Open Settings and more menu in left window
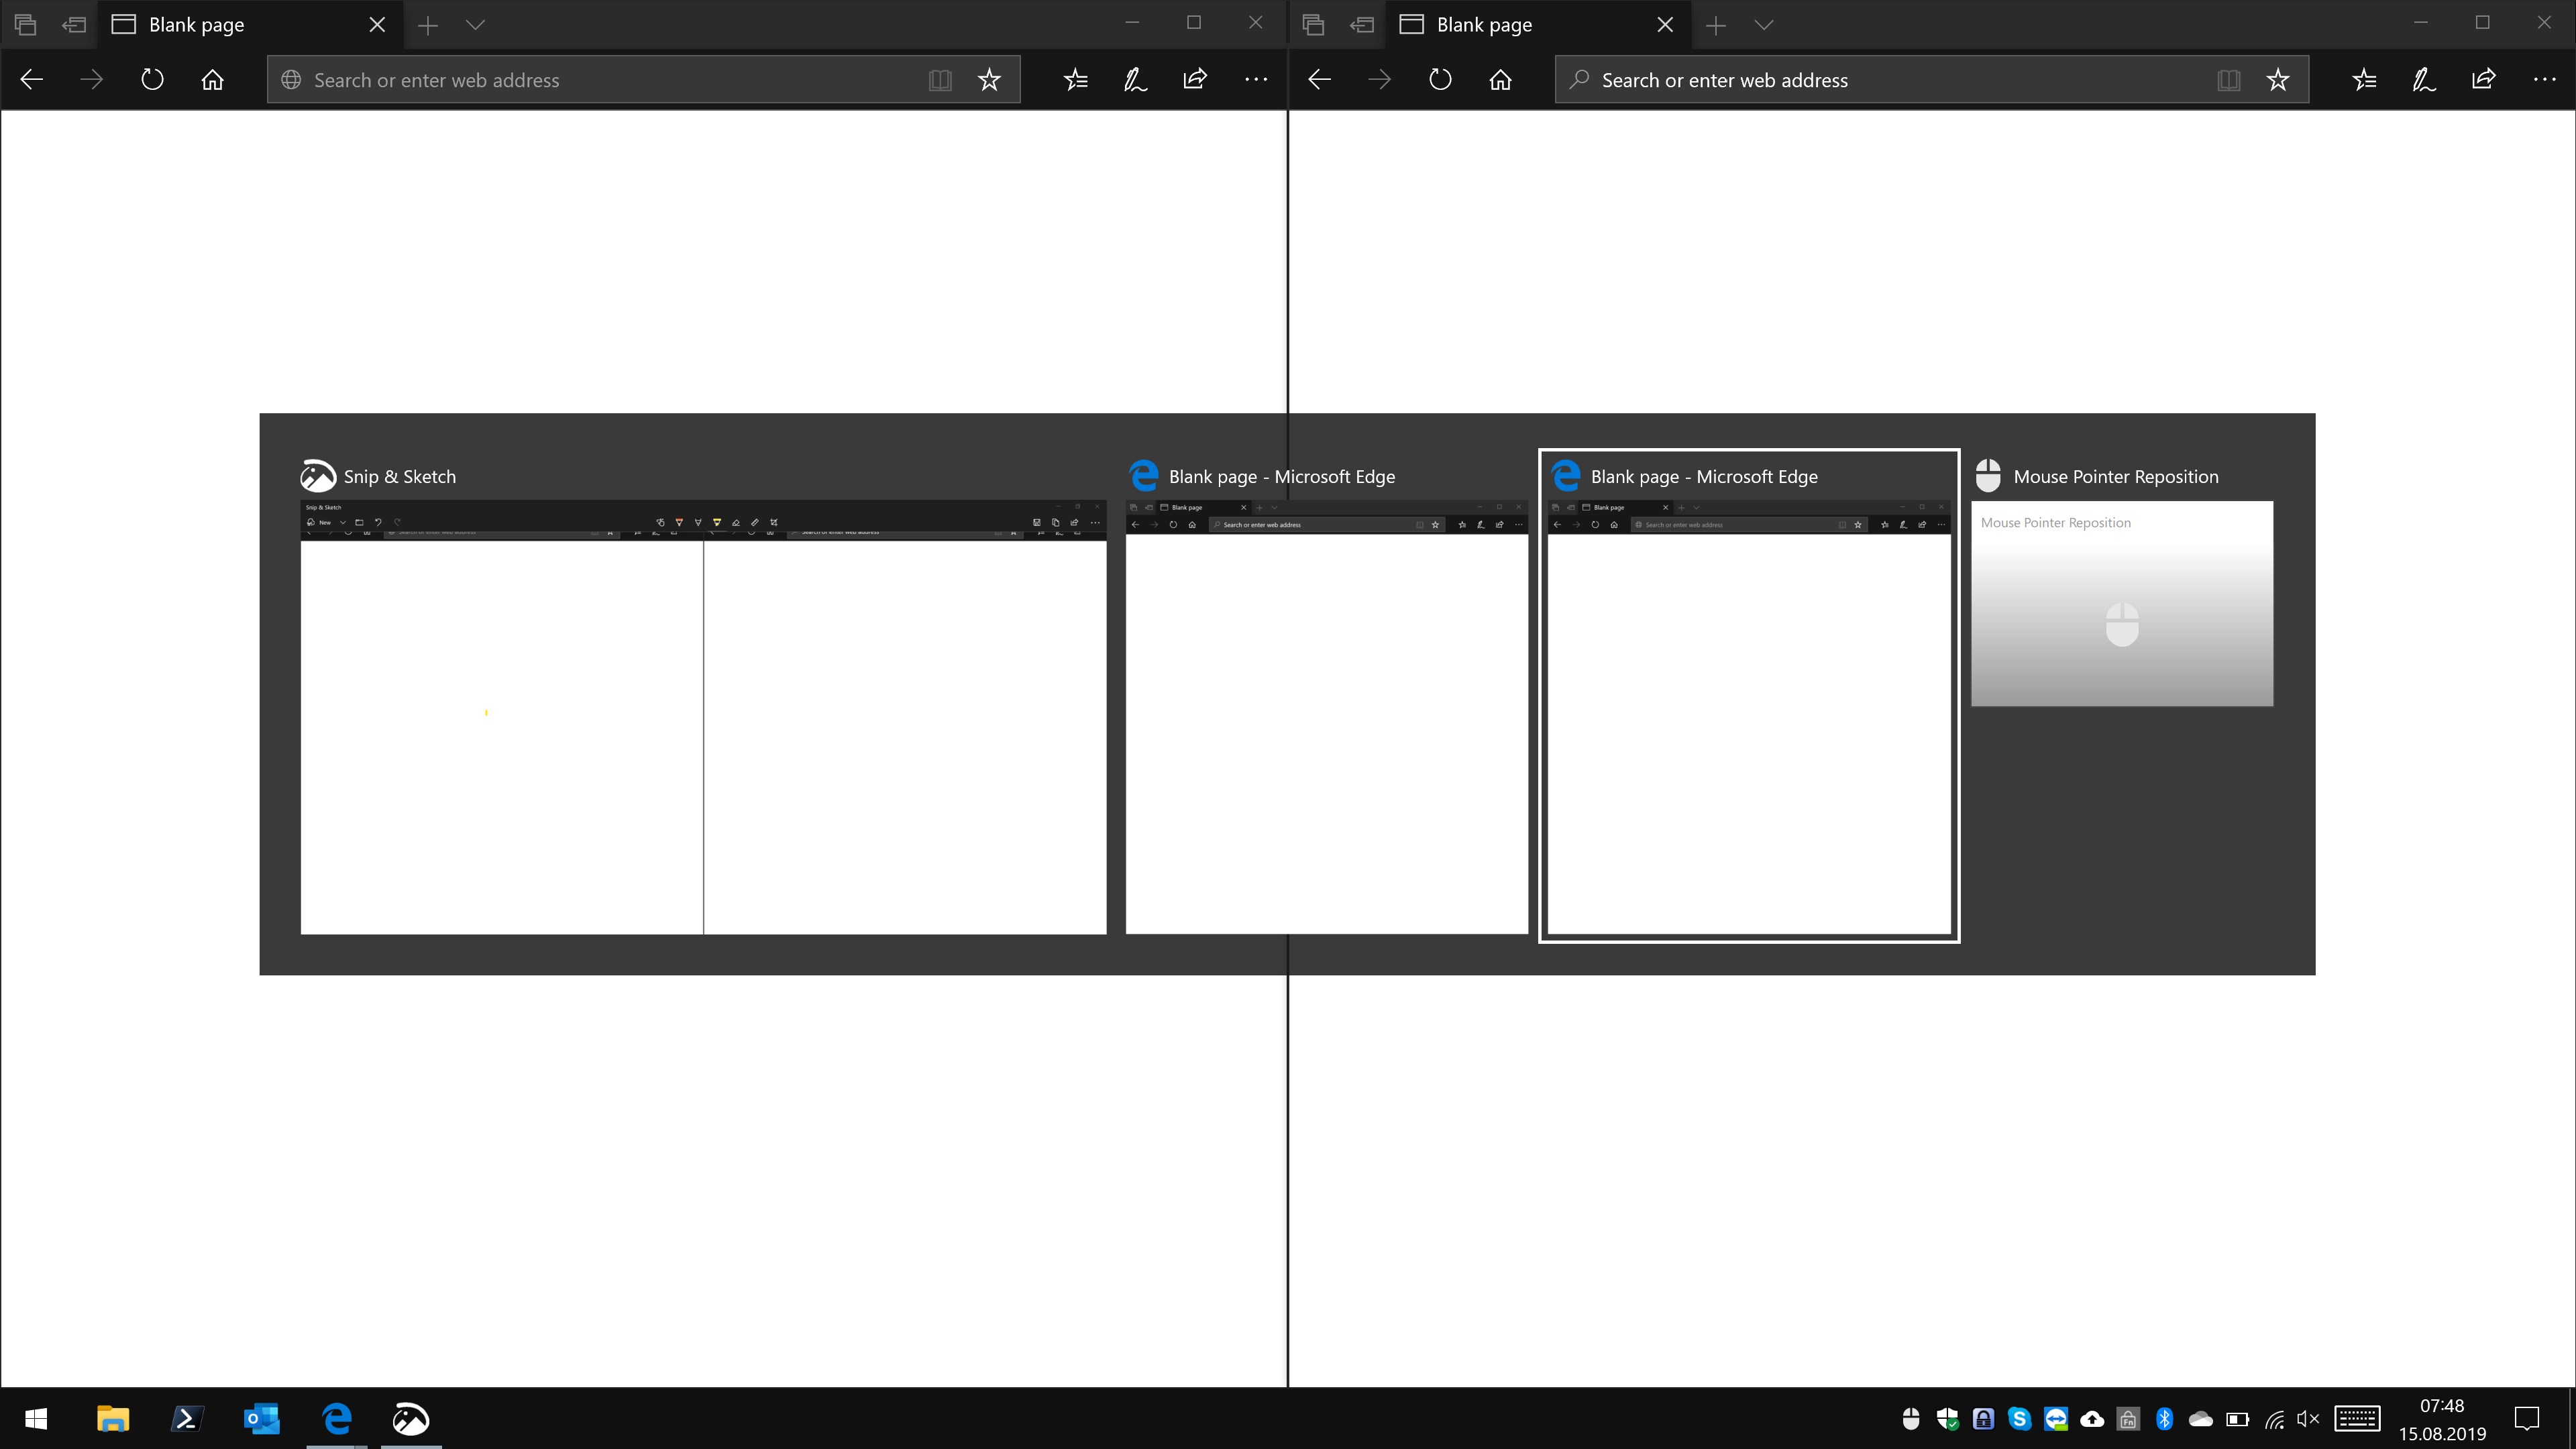The height and width of the screenshot is (1449, 2576). click(1256, 80)
